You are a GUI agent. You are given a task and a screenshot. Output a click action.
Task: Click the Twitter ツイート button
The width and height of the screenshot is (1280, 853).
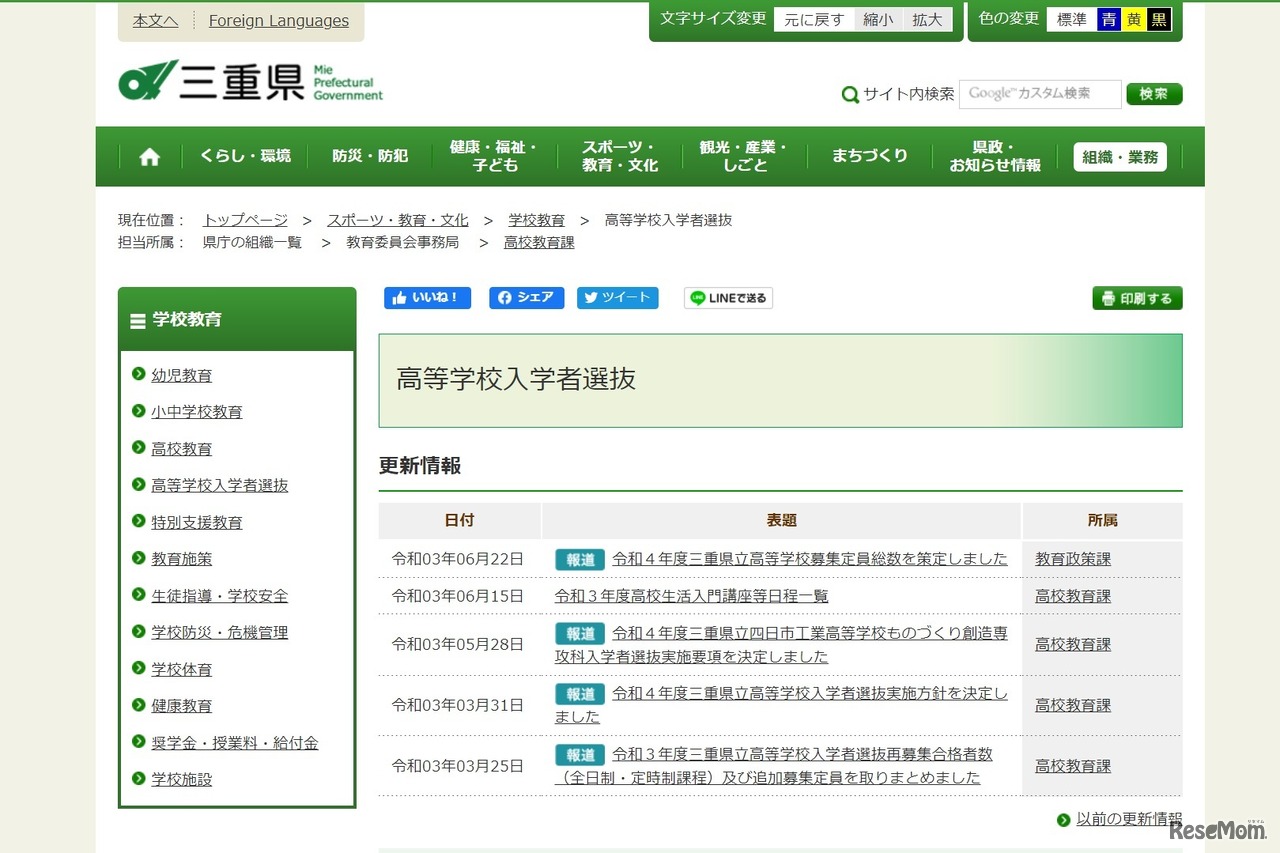pos(617,297)
